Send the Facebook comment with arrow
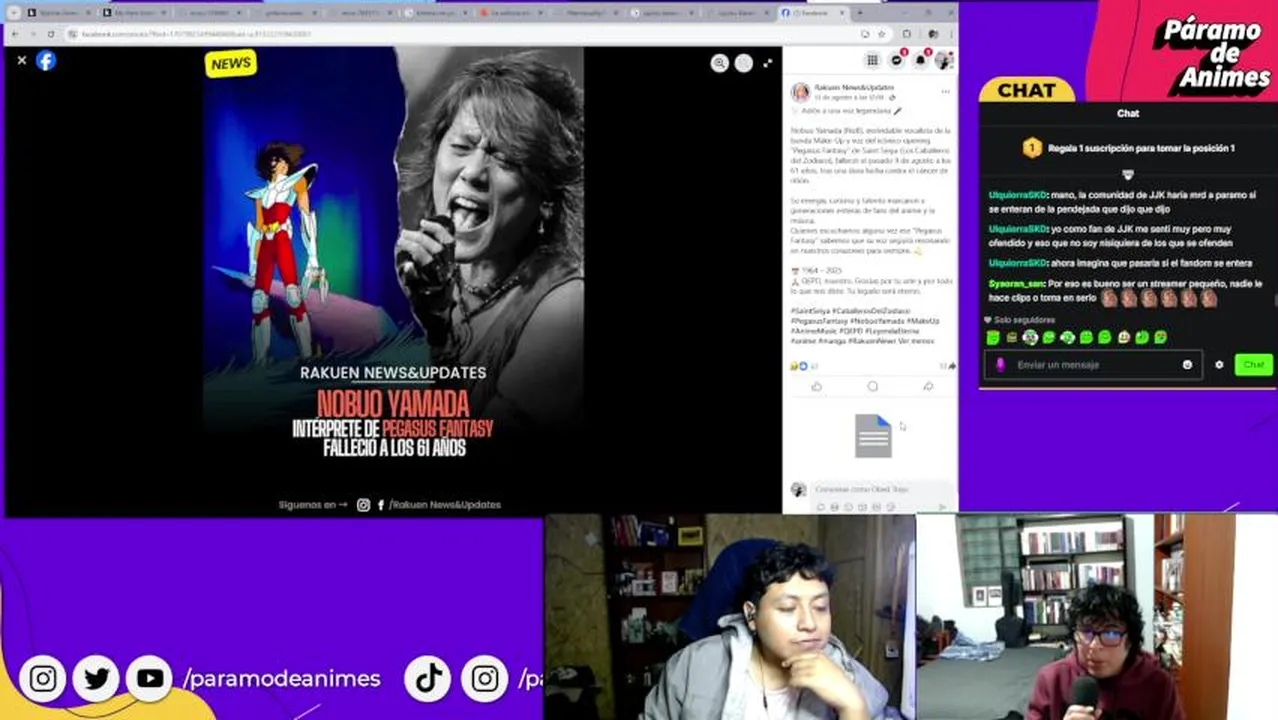 click(x=942, y=507)
